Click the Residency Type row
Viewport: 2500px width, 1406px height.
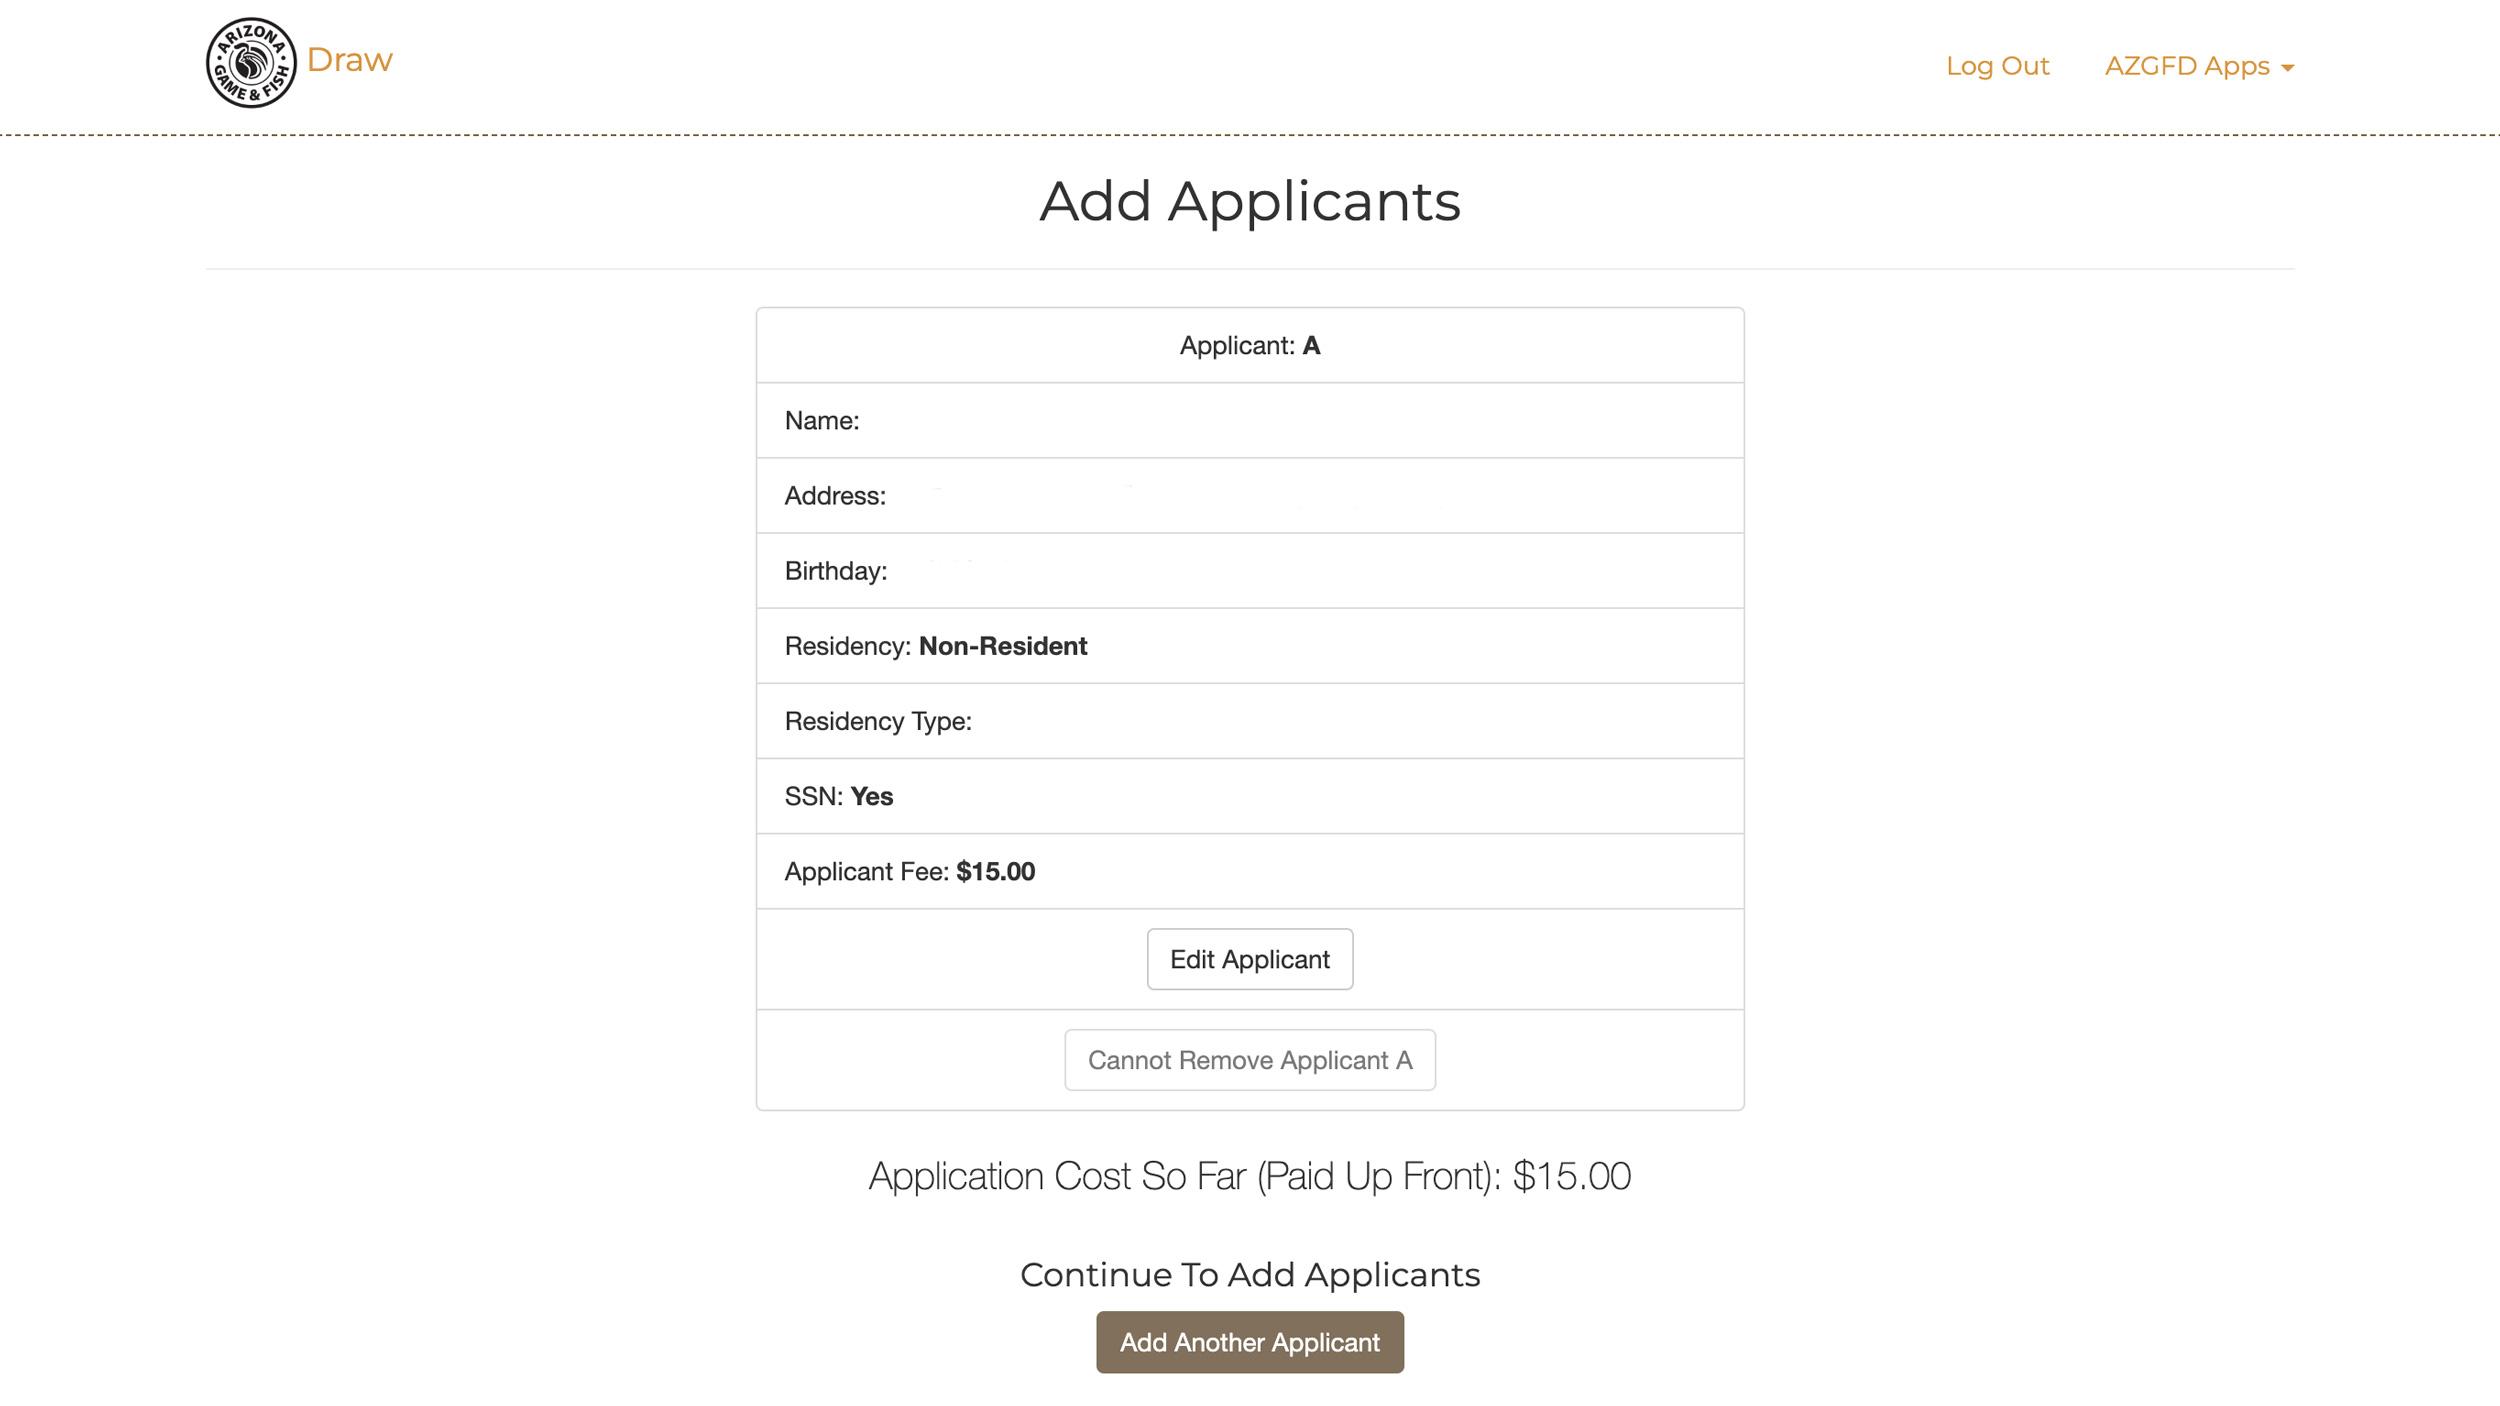coord(1249,720)
